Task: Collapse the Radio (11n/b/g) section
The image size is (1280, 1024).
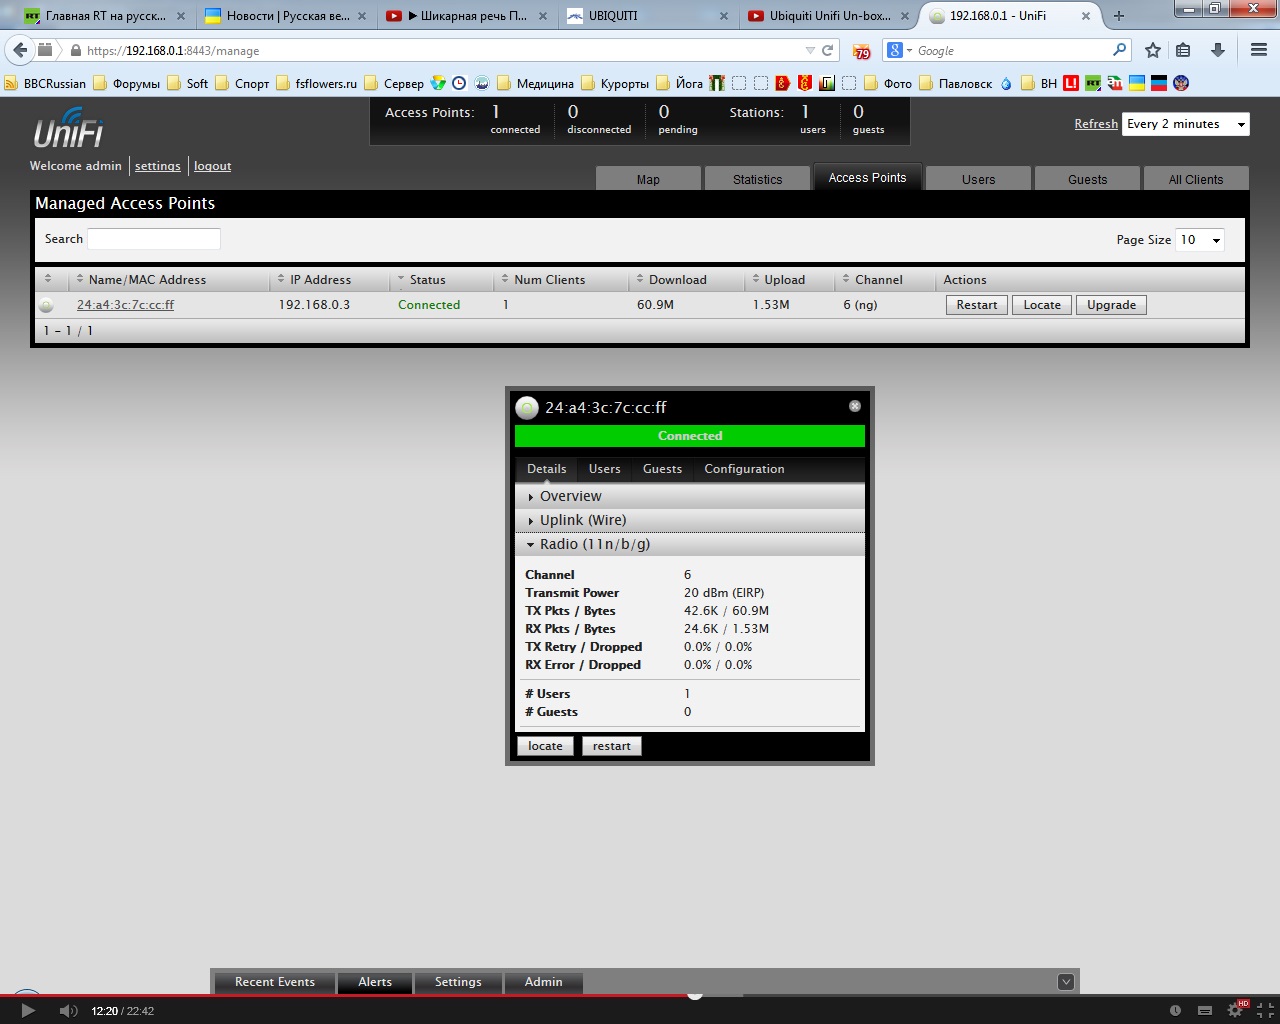Action: click(x=594, y=544)
